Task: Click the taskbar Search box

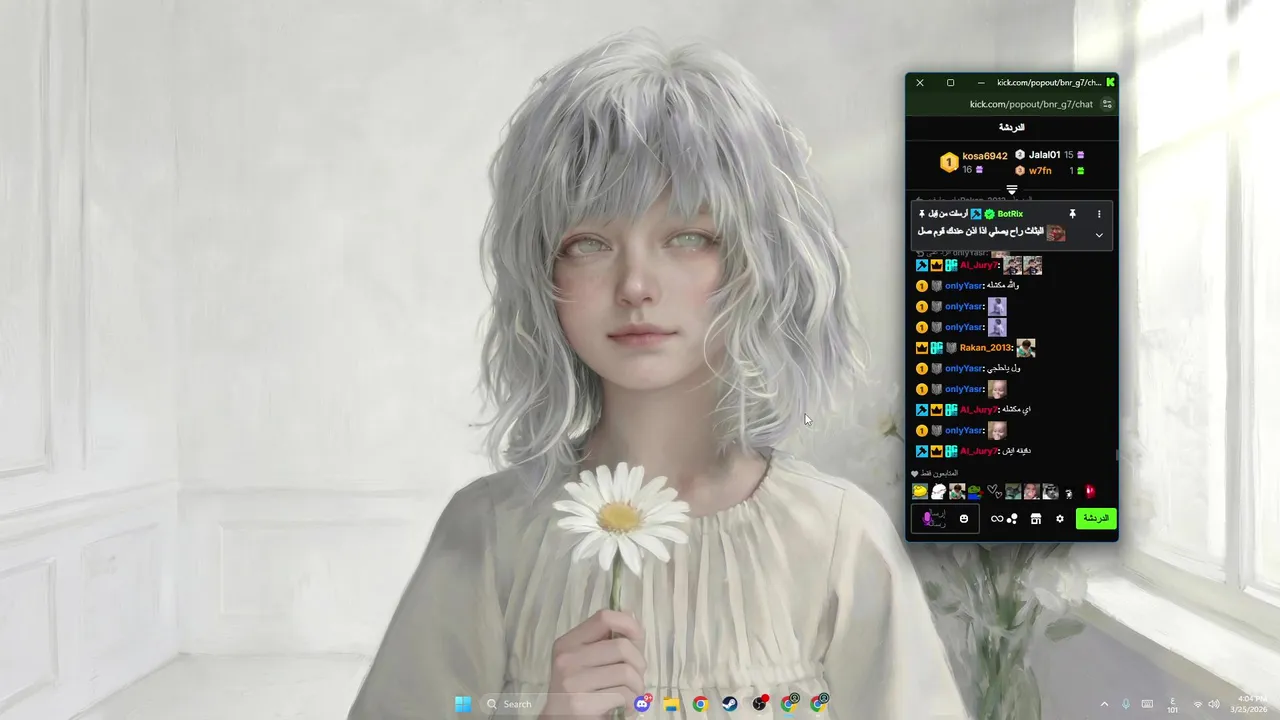Action: click(553, 704)
